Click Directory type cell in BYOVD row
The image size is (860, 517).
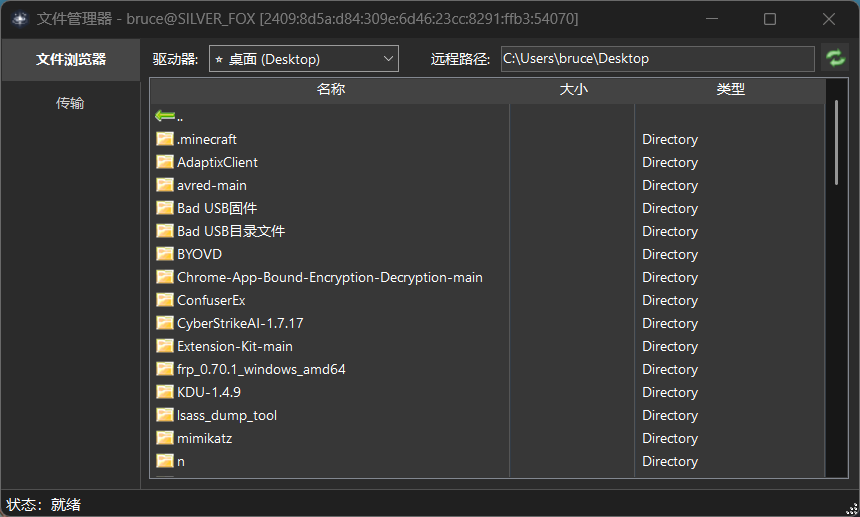click(670, 254)
